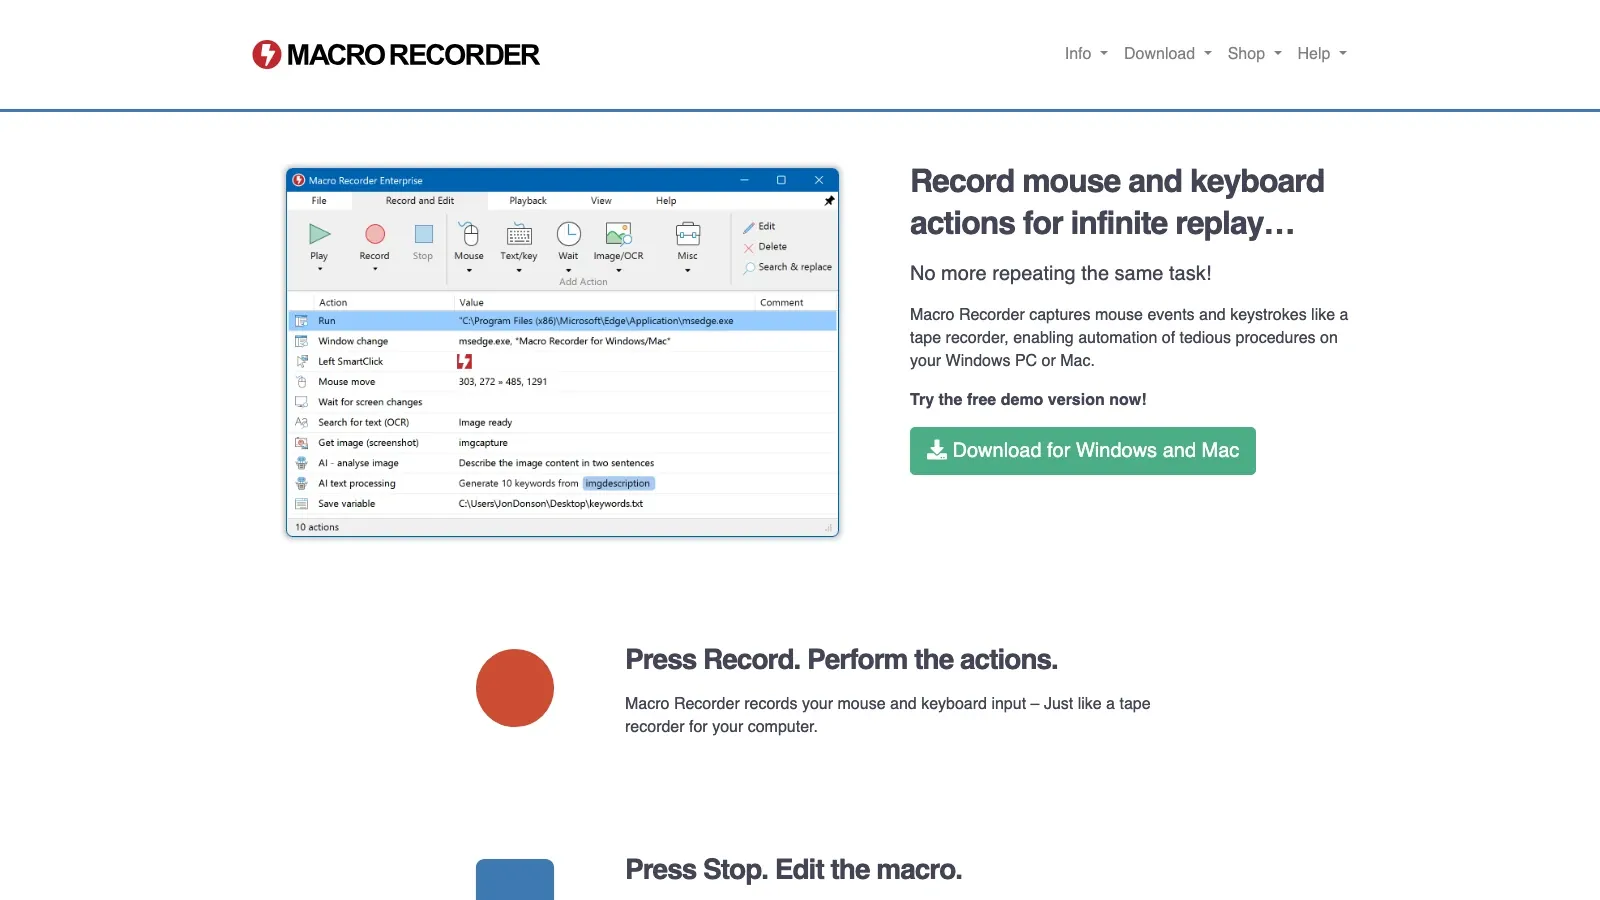Maximize the Macro Recorder Enterprise window

pos(781,180)
